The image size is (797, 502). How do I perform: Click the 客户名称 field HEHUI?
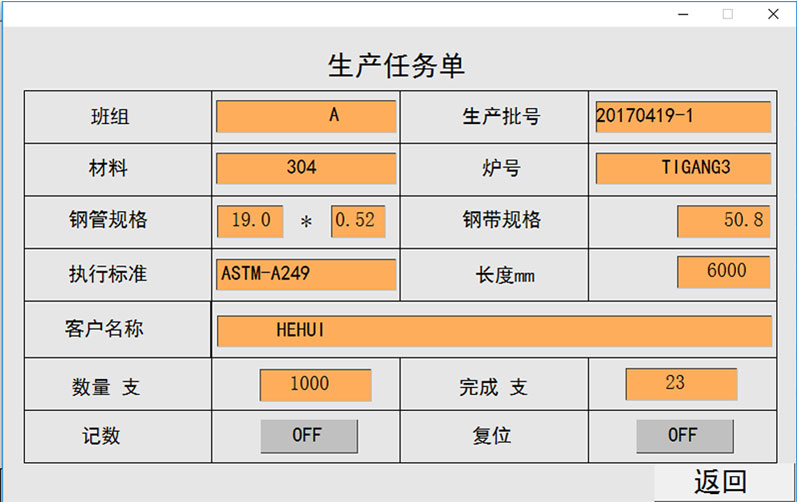(x=495, y=331)
